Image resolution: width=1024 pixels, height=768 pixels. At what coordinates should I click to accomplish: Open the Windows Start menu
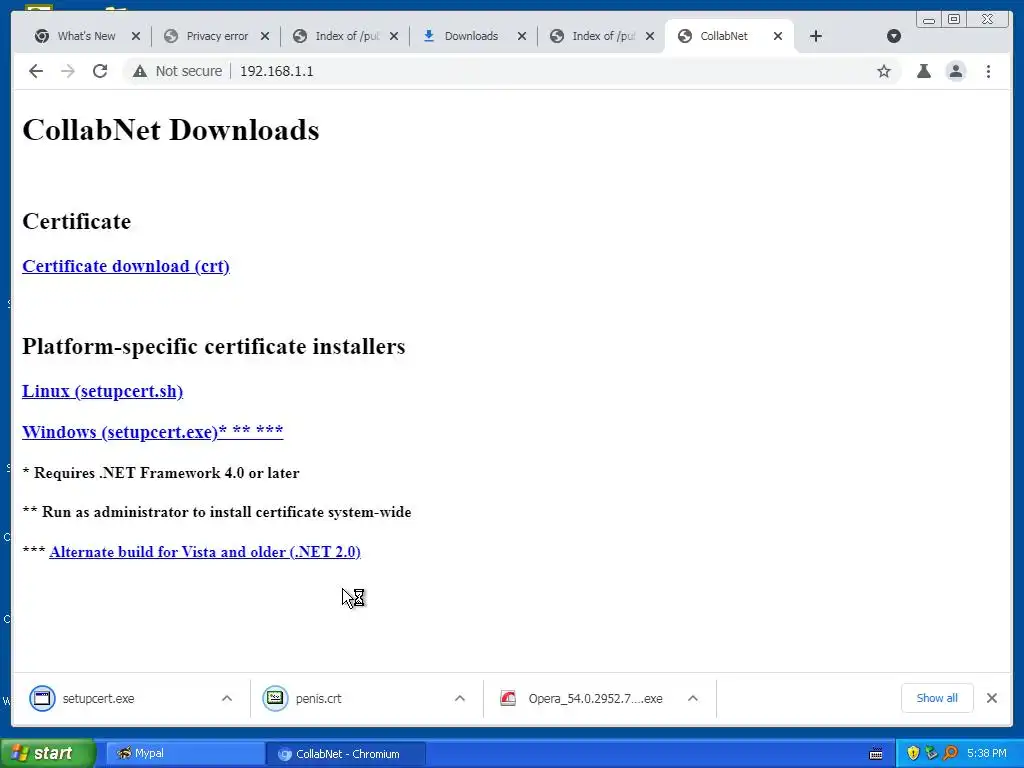(x=48, y=753)
